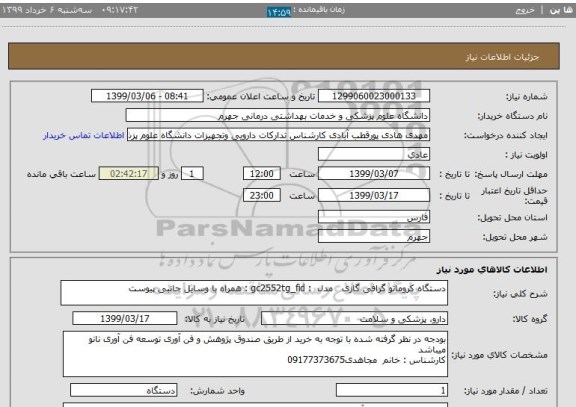The image size is (576, 407).
Task: Click validity time field 23:00
Action: (262, 195)
